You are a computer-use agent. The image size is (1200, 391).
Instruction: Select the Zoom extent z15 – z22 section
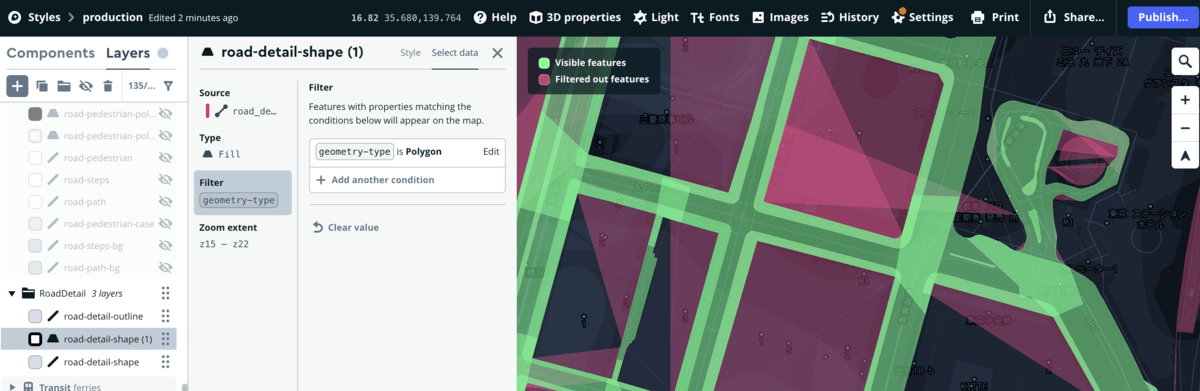click(243, 236)
